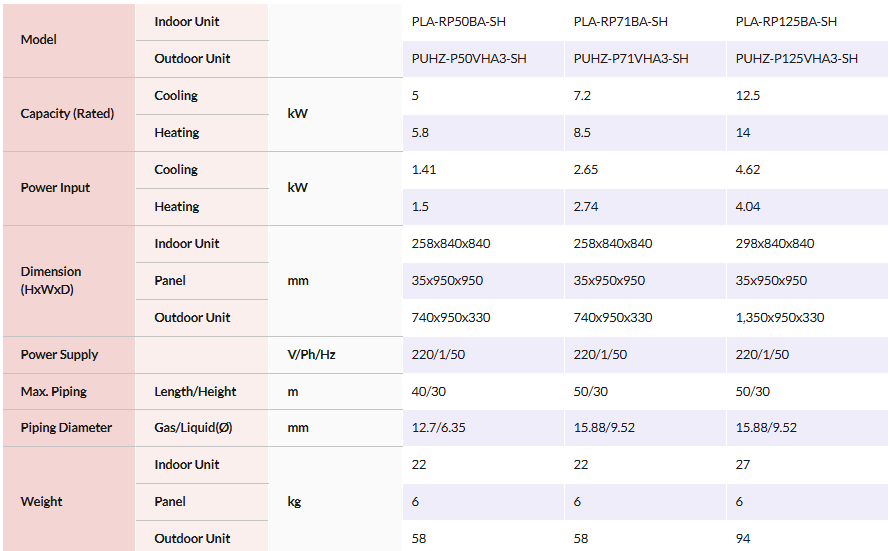Screen dimensions: 888x551
Task: Select outdoor unit PUHZ-P50VHA3-SH
Action: click(469, 59)
